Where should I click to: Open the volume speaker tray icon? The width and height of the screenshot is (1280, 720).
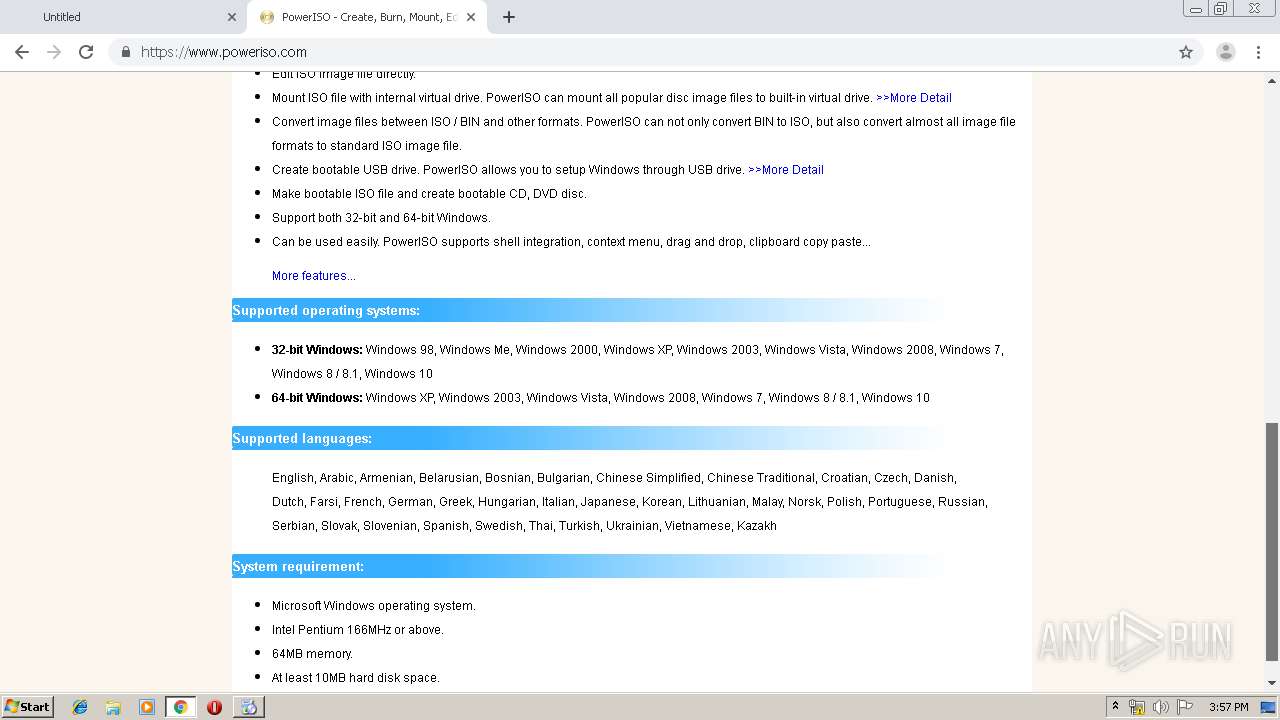tap(1161, 707)
